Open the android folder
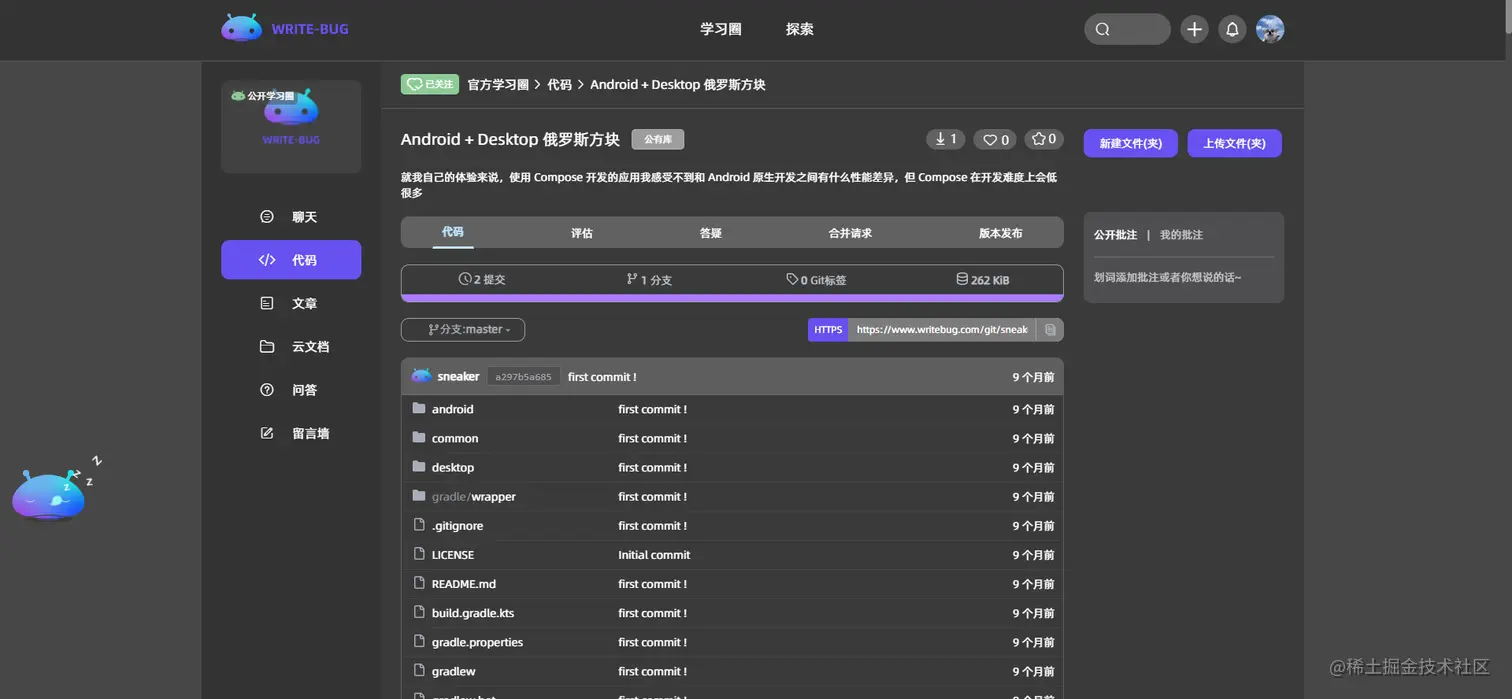Viewport: 1512px width, 699px height. [x=452, y=409]
